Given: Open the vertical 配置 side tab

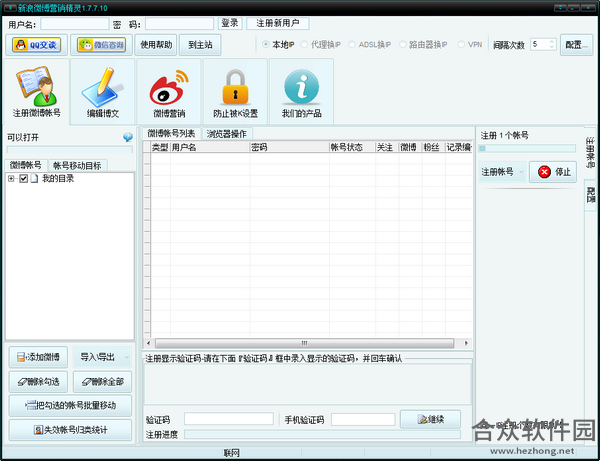Looking at the screenshot, I should (x=590, y=195).
